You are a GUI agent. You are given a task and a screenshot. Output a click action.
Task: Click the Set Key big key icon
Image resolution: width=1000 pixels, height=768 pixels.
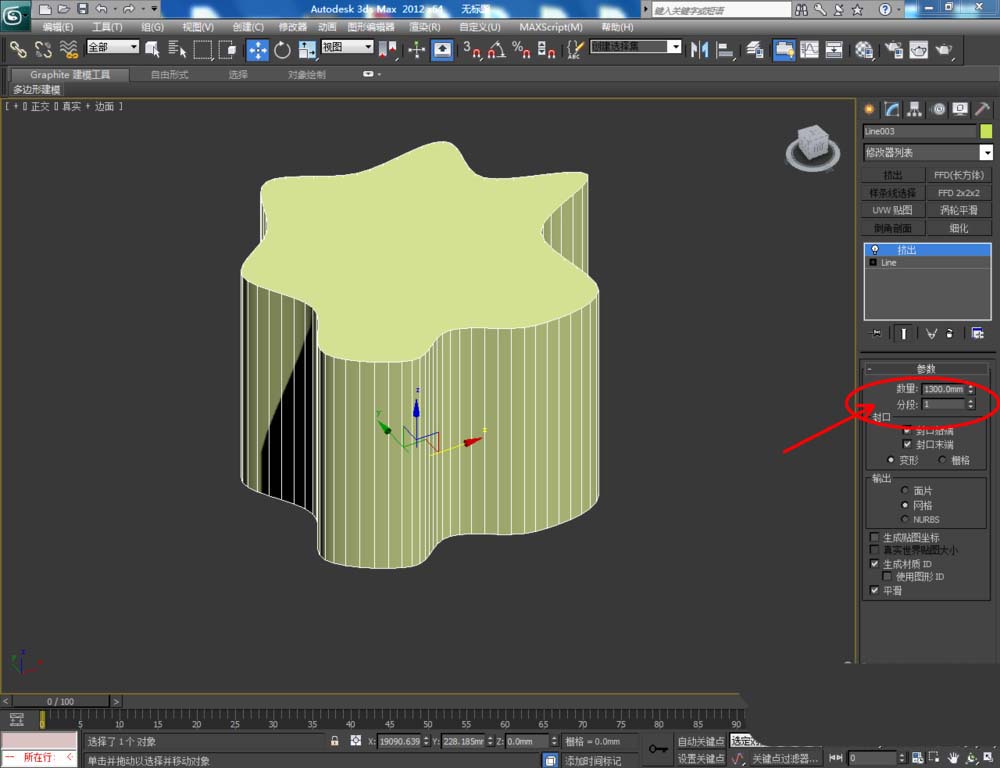click(x=657, y=748)
